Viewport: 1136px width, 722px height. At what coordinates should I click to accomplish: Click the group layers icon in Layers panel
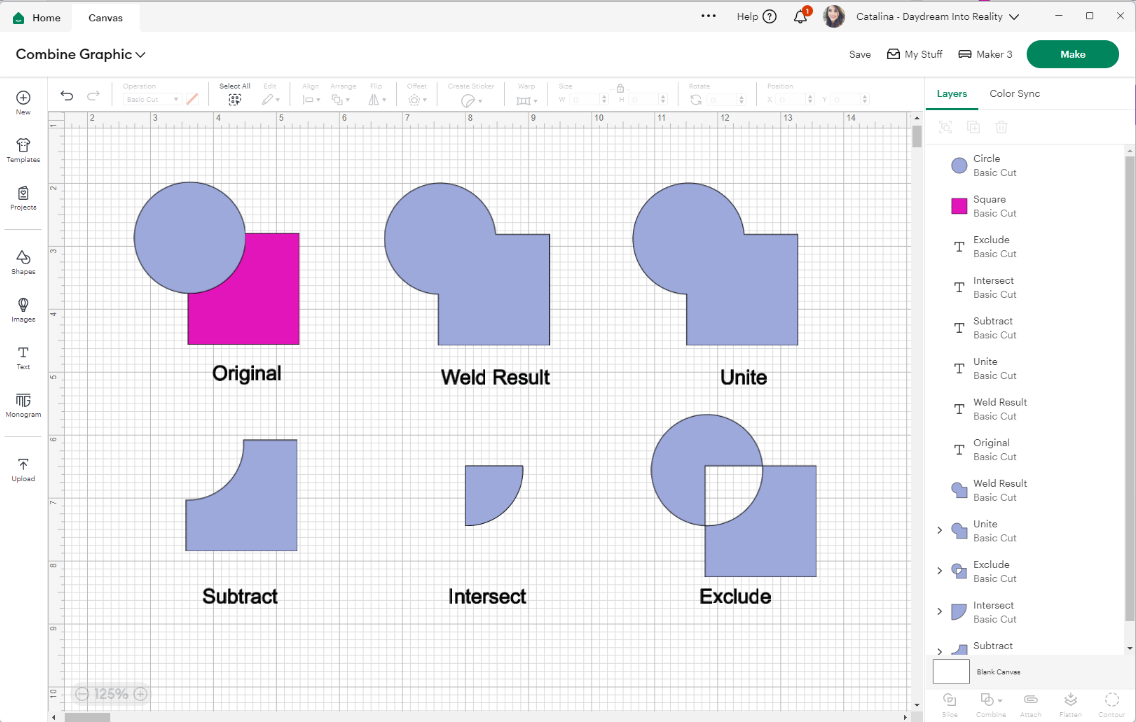pos(945,127)
